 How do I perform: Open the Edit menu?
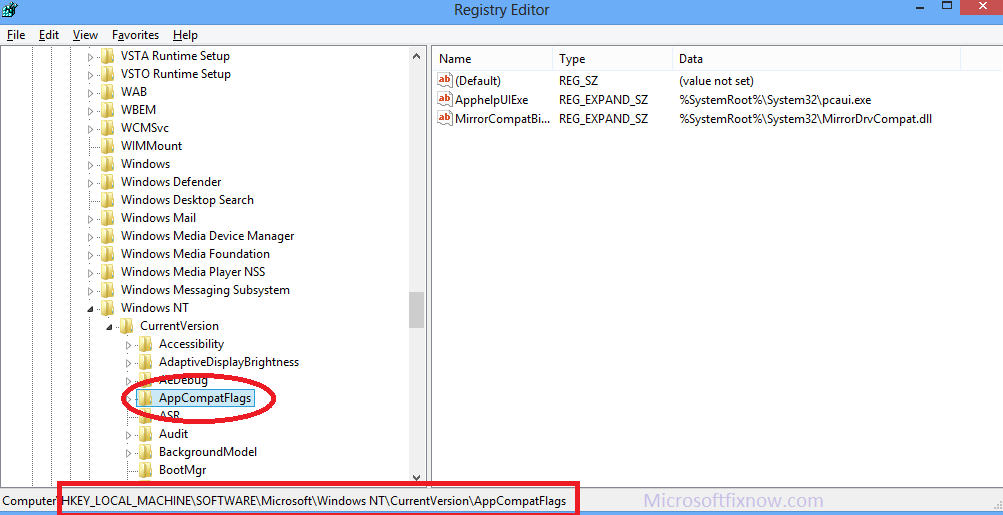[49, 35]
